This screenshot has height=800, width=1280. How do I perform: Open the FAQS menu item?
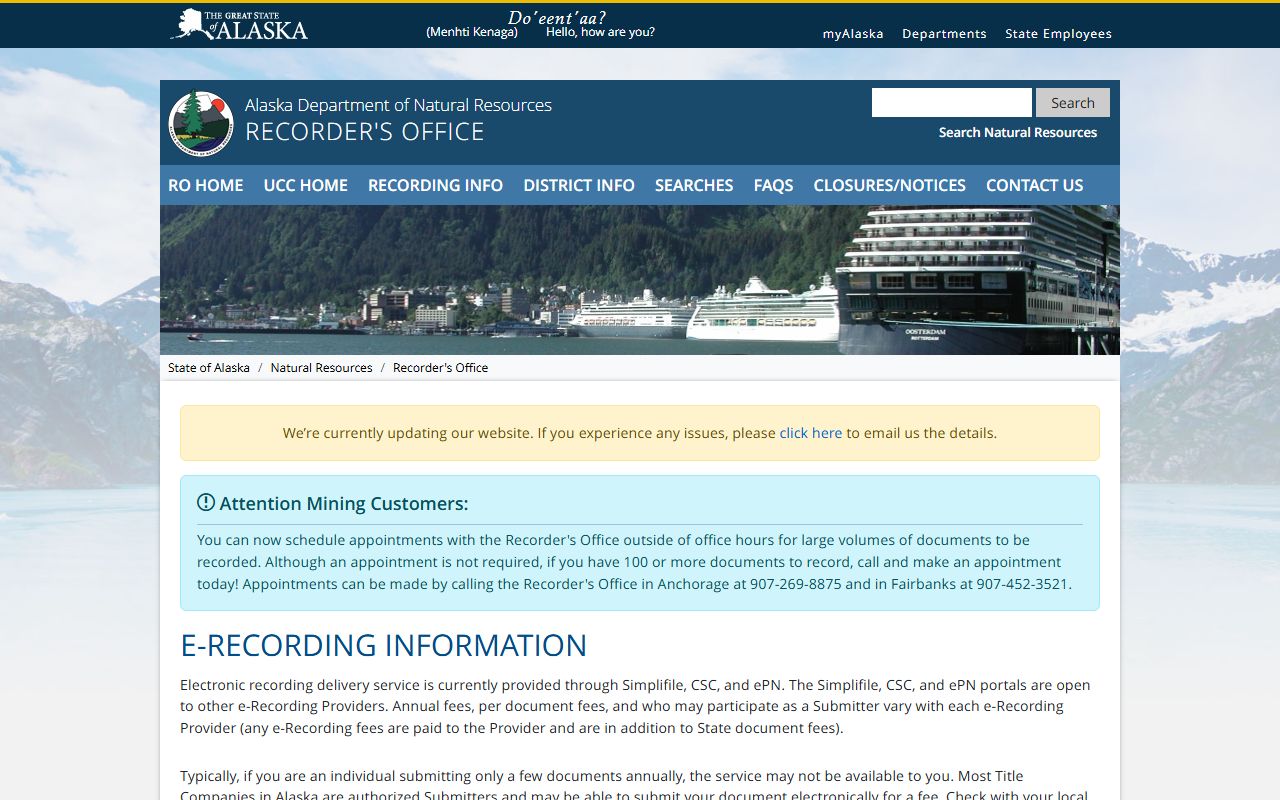point(773,185)
